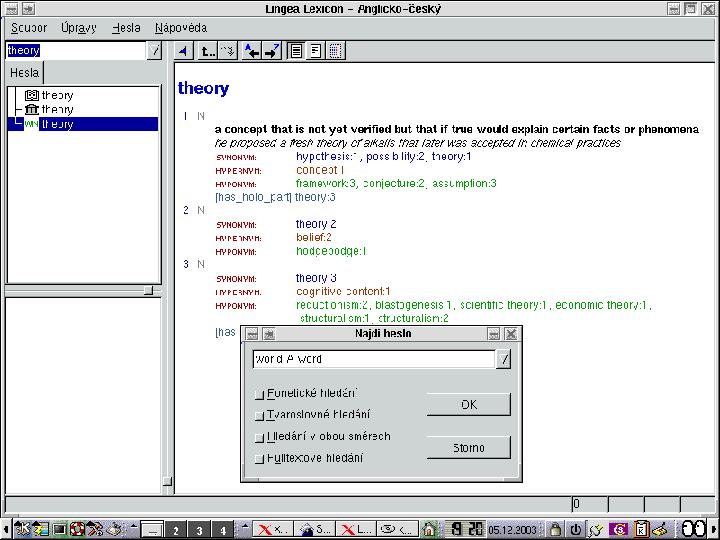Open the Hesla menu
The height and width of the screenshot is (540, 720).
click(x=126, y=28)
